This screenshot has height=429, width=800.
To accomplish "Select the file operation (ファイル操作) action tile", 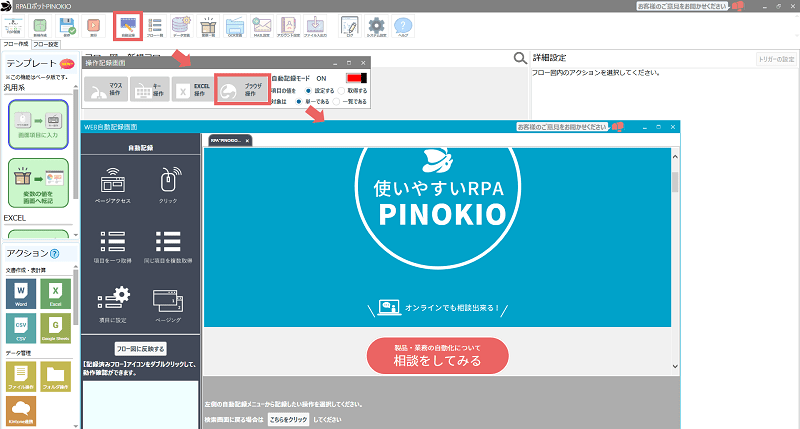I will (21, 376).
